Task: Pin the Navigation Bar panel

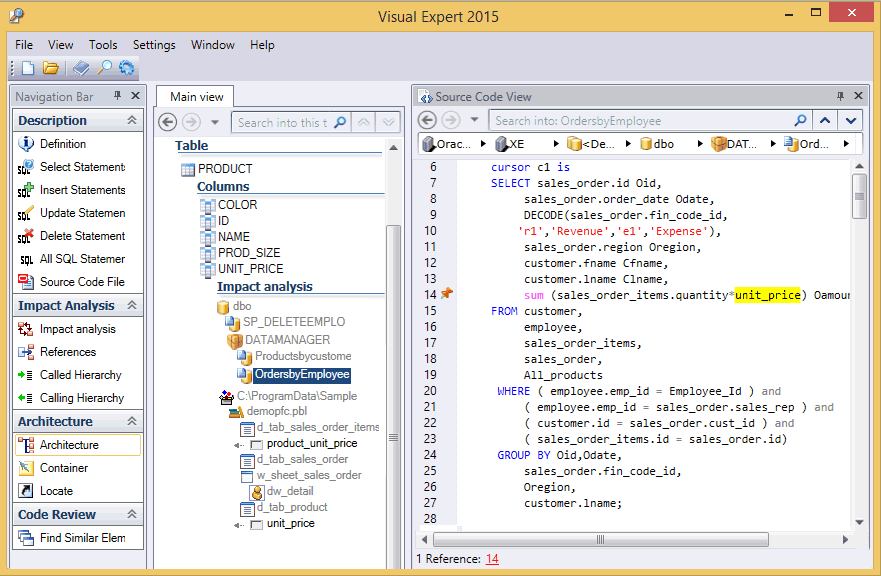Action: [x=117, y=96]
